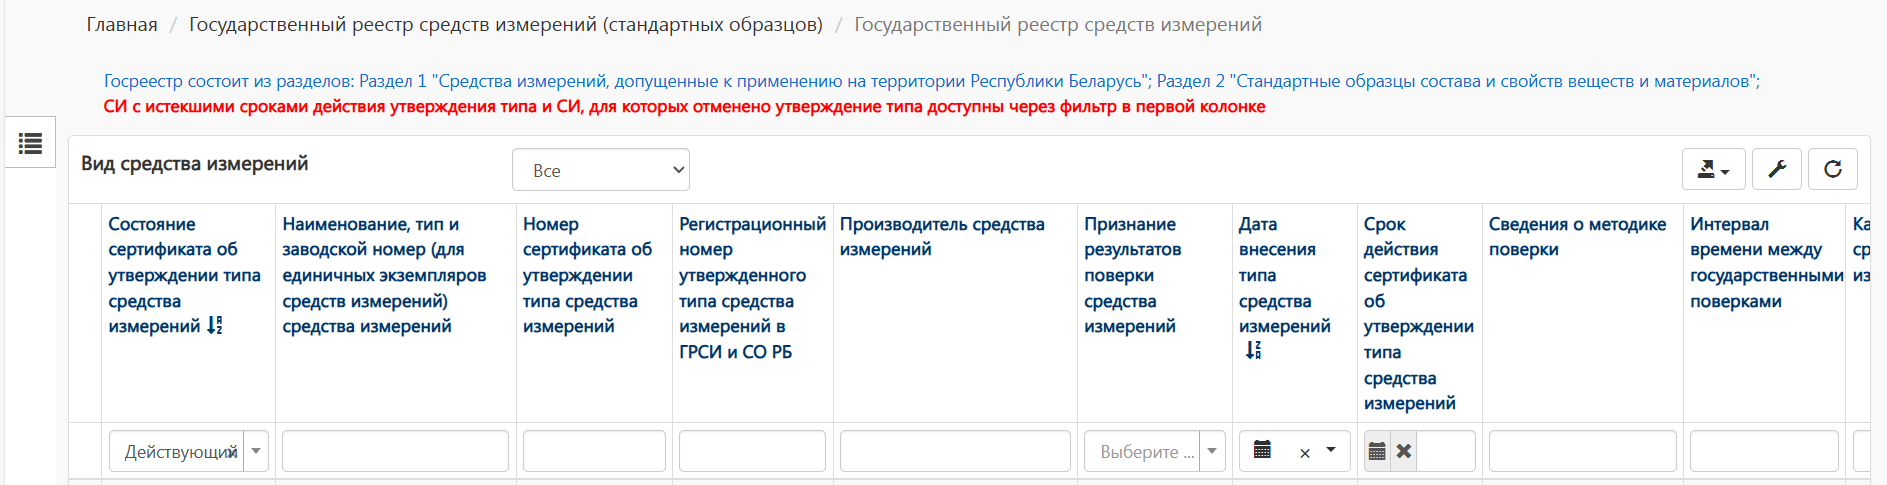The width and height of the screenshot is (1887, 485).
Task: Expand date range arrow in 'Дата внесения' filter
Action: tap(1331, 451)
